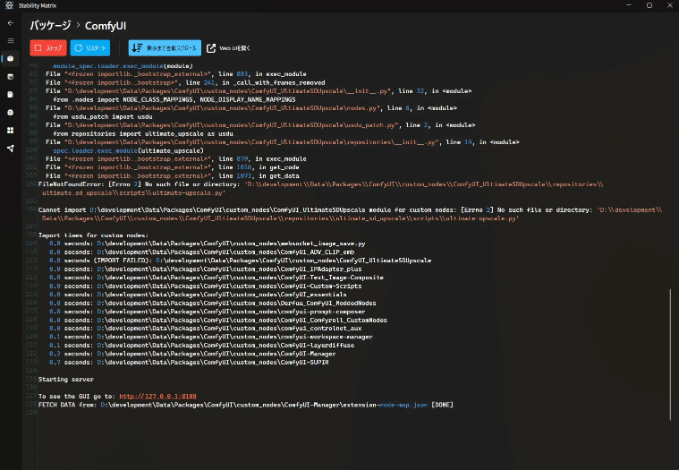Open the http://127.0.0.1:8188 link
This screenshot has width=679, height=470.
pyautogui.click(x=158, y=396)
